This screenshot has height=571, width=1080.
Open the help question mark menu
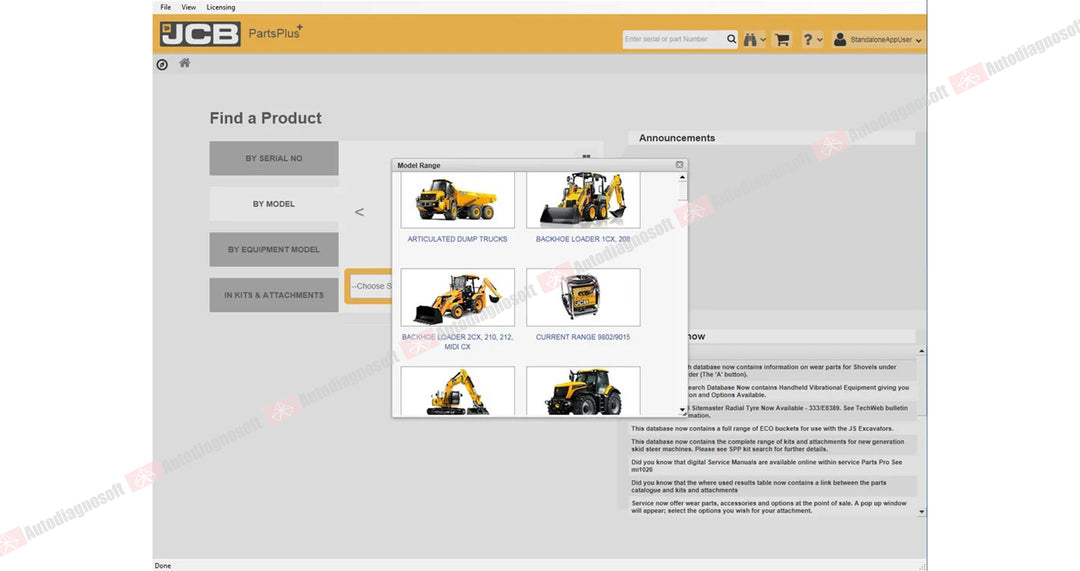click(x=808, y=39)
